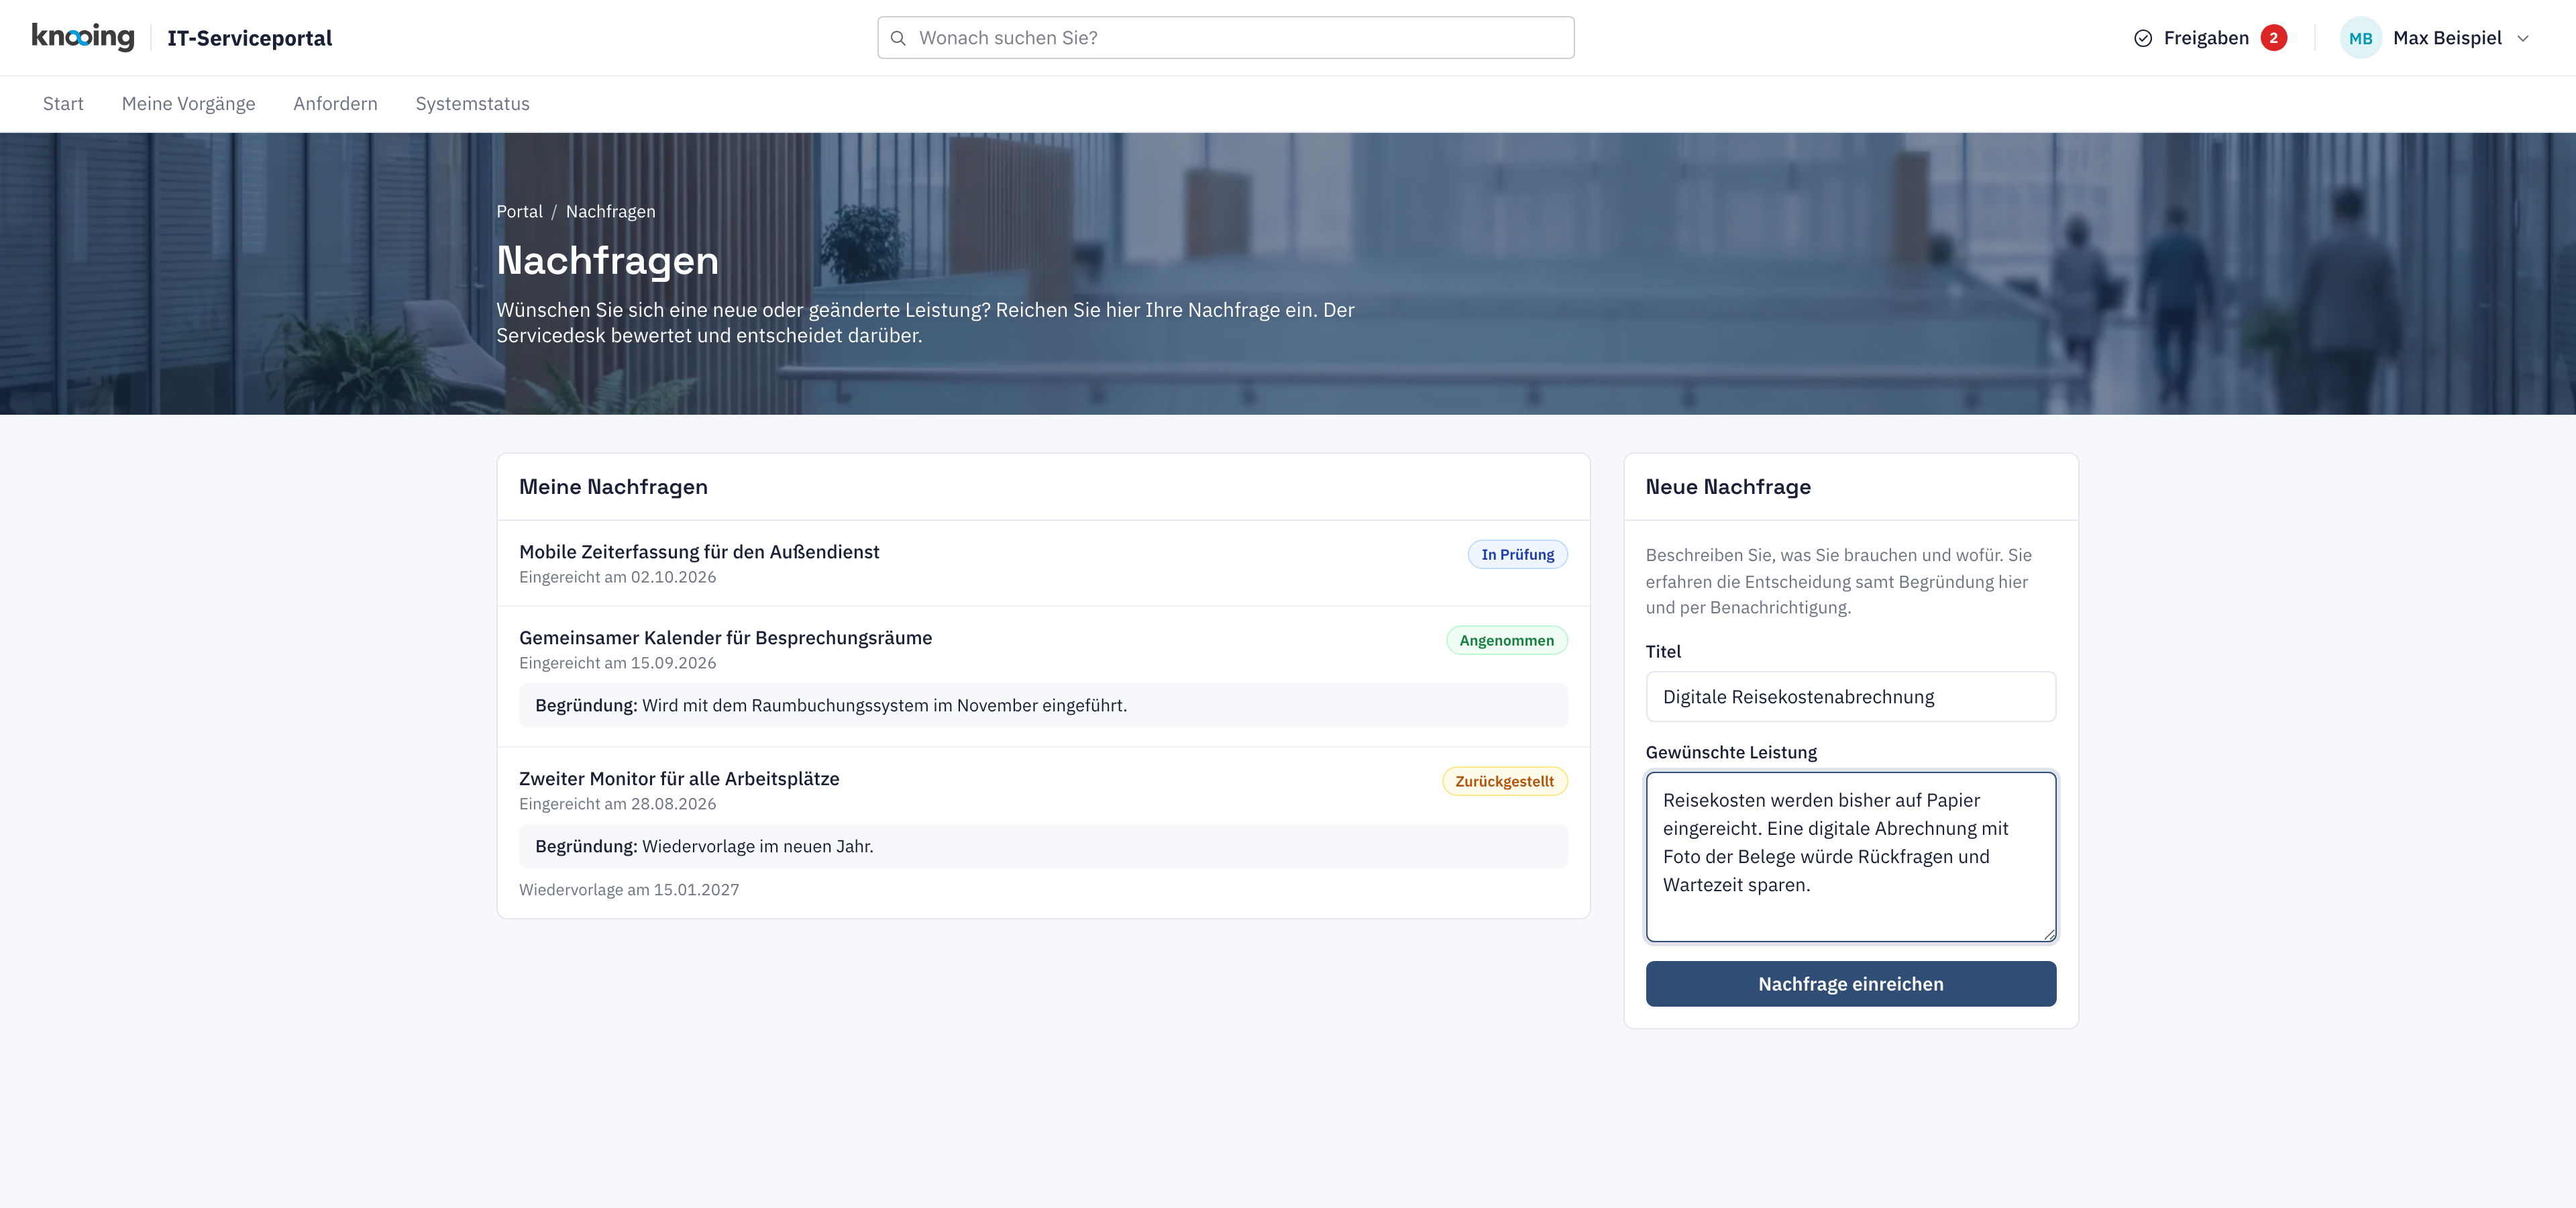Go to Meine Vorgänge tab
The height and width of the screenshot is (1208, 2576).
click(188, 104)
